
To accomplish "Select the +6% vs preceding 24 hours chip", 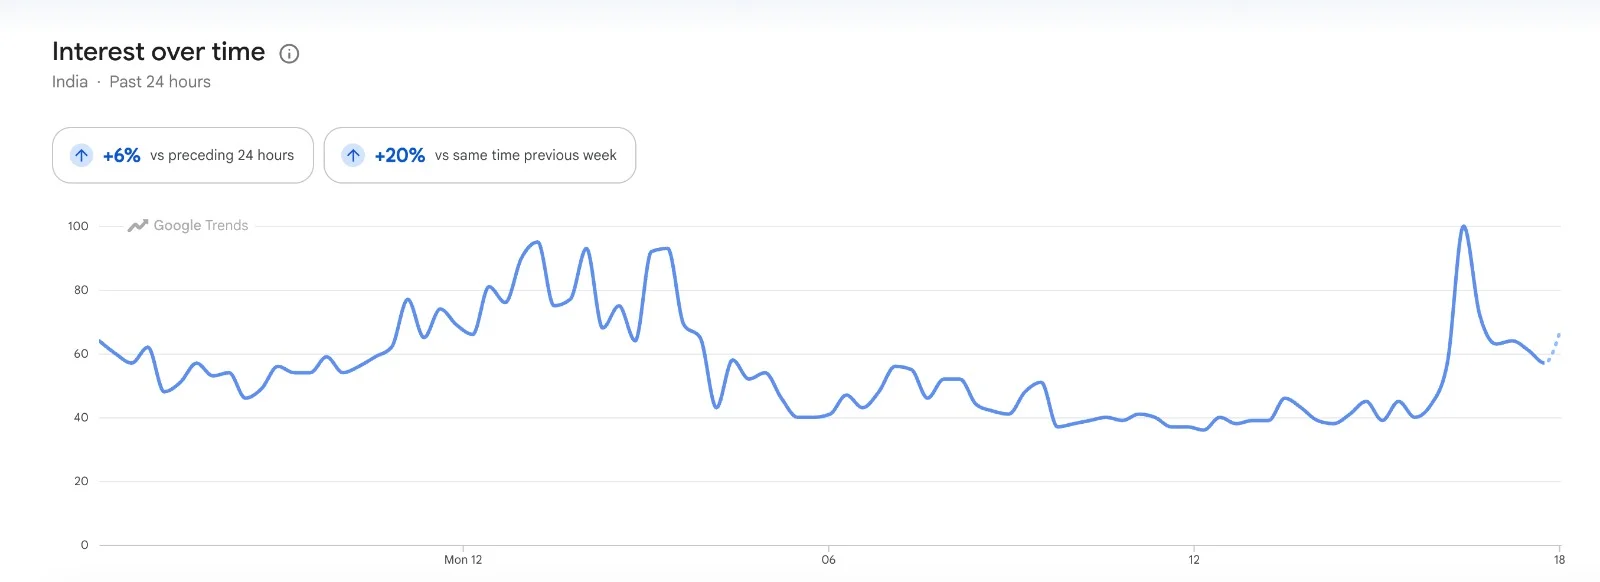I will point(183,155).
